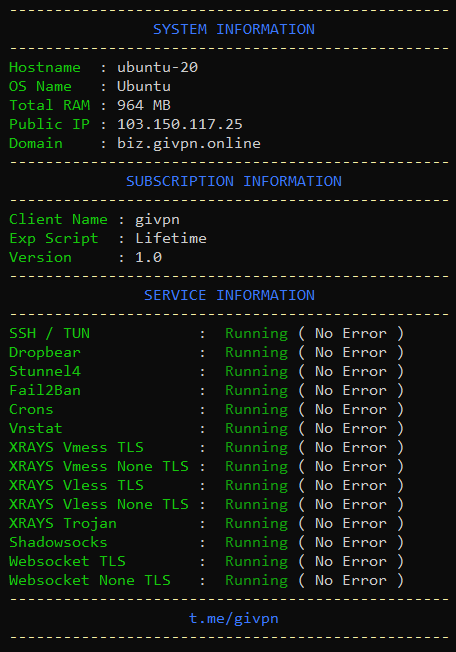The width and height of the screenshot is (456, 652).
Task: Click the Stunnel4 service label
Action: click(45, 371)
